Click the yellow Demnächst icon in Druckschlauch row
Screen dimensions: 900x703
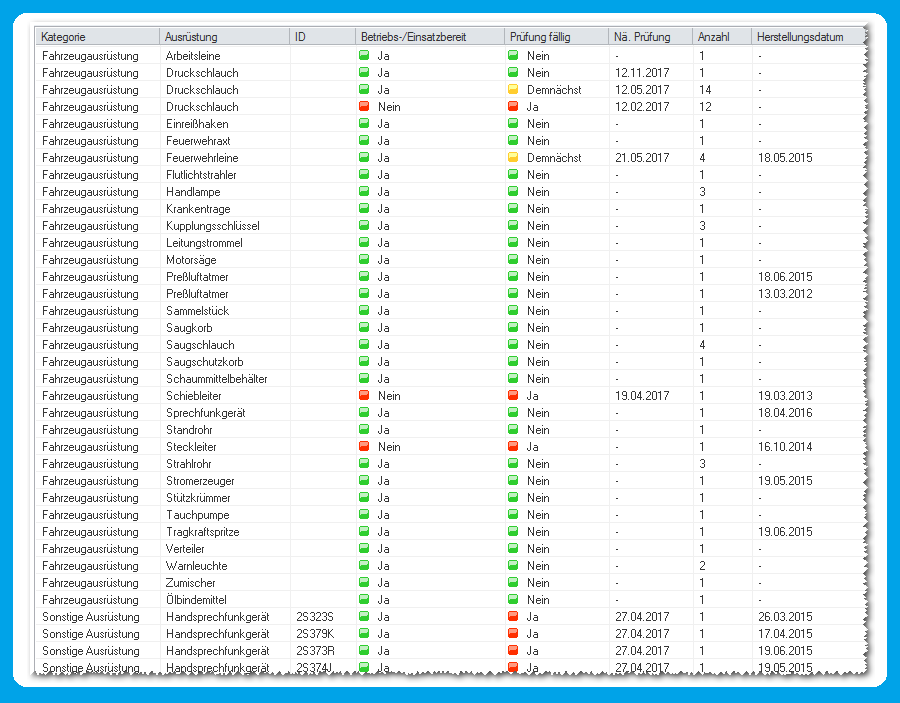point(515,90)
